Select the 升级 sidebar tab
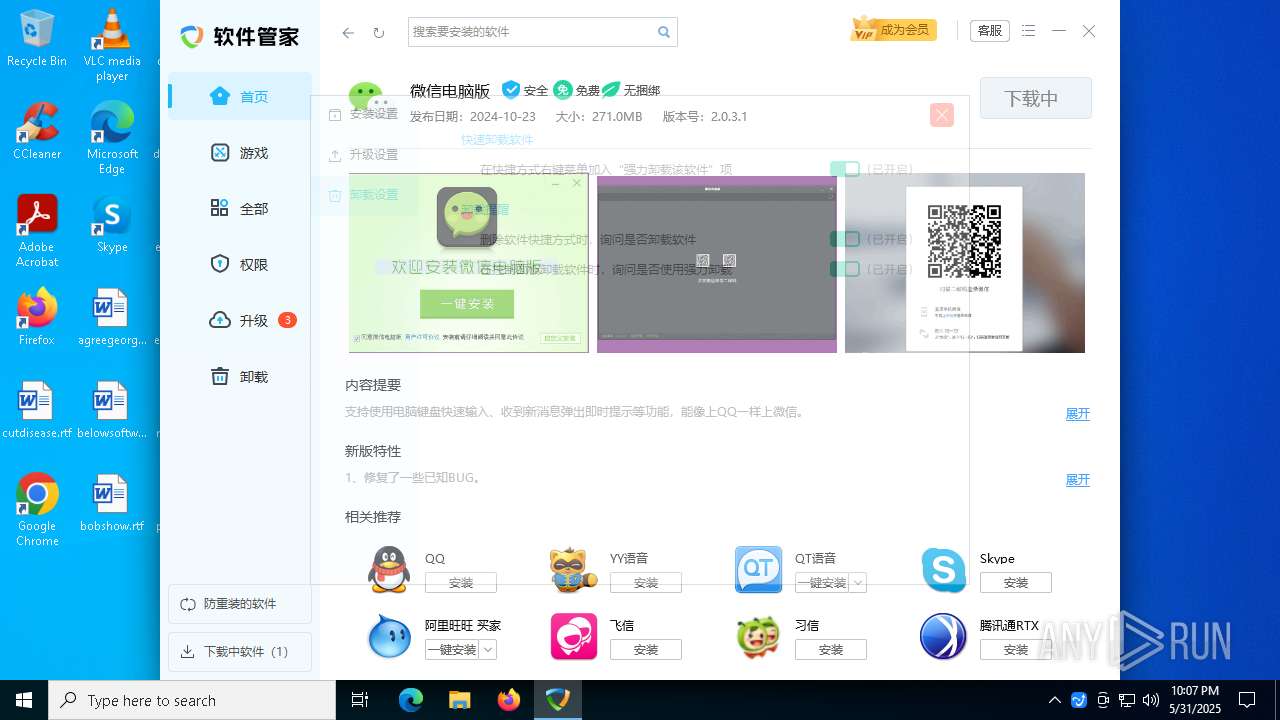The height and width of the screenshot is (720, 1280). [240, 321]
